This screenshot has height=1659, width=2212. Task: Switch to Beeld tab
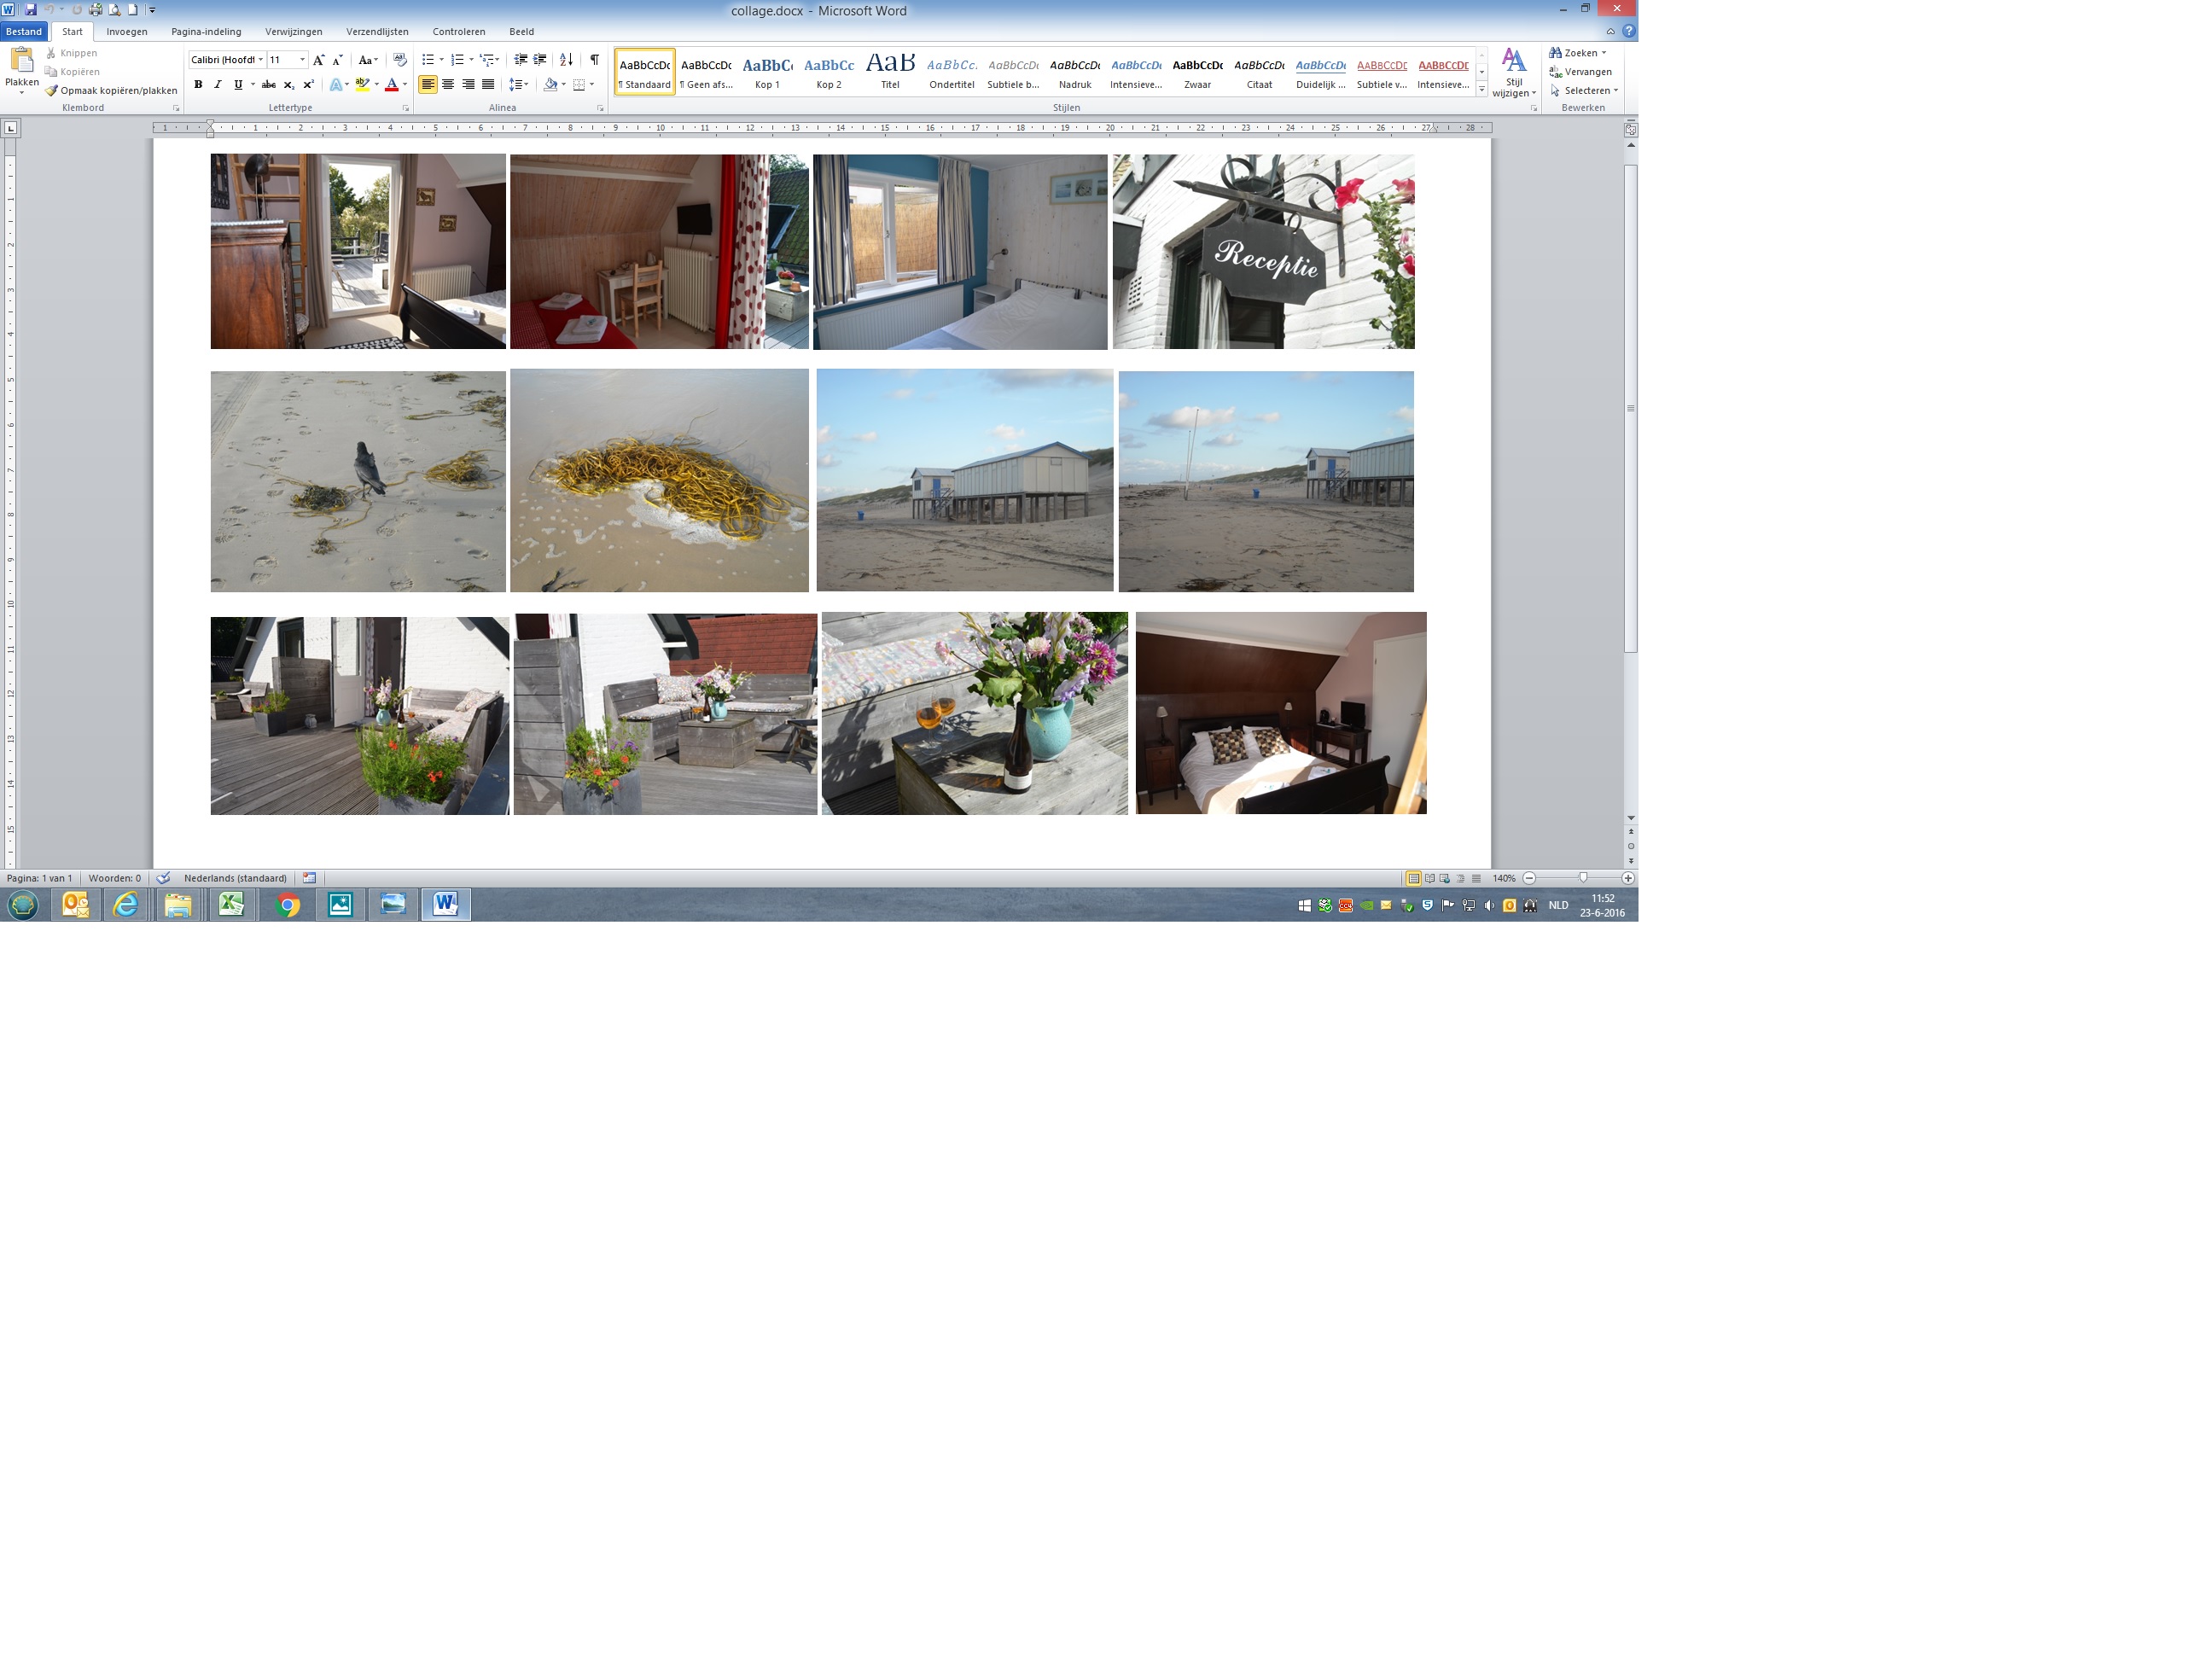point(521,31)
